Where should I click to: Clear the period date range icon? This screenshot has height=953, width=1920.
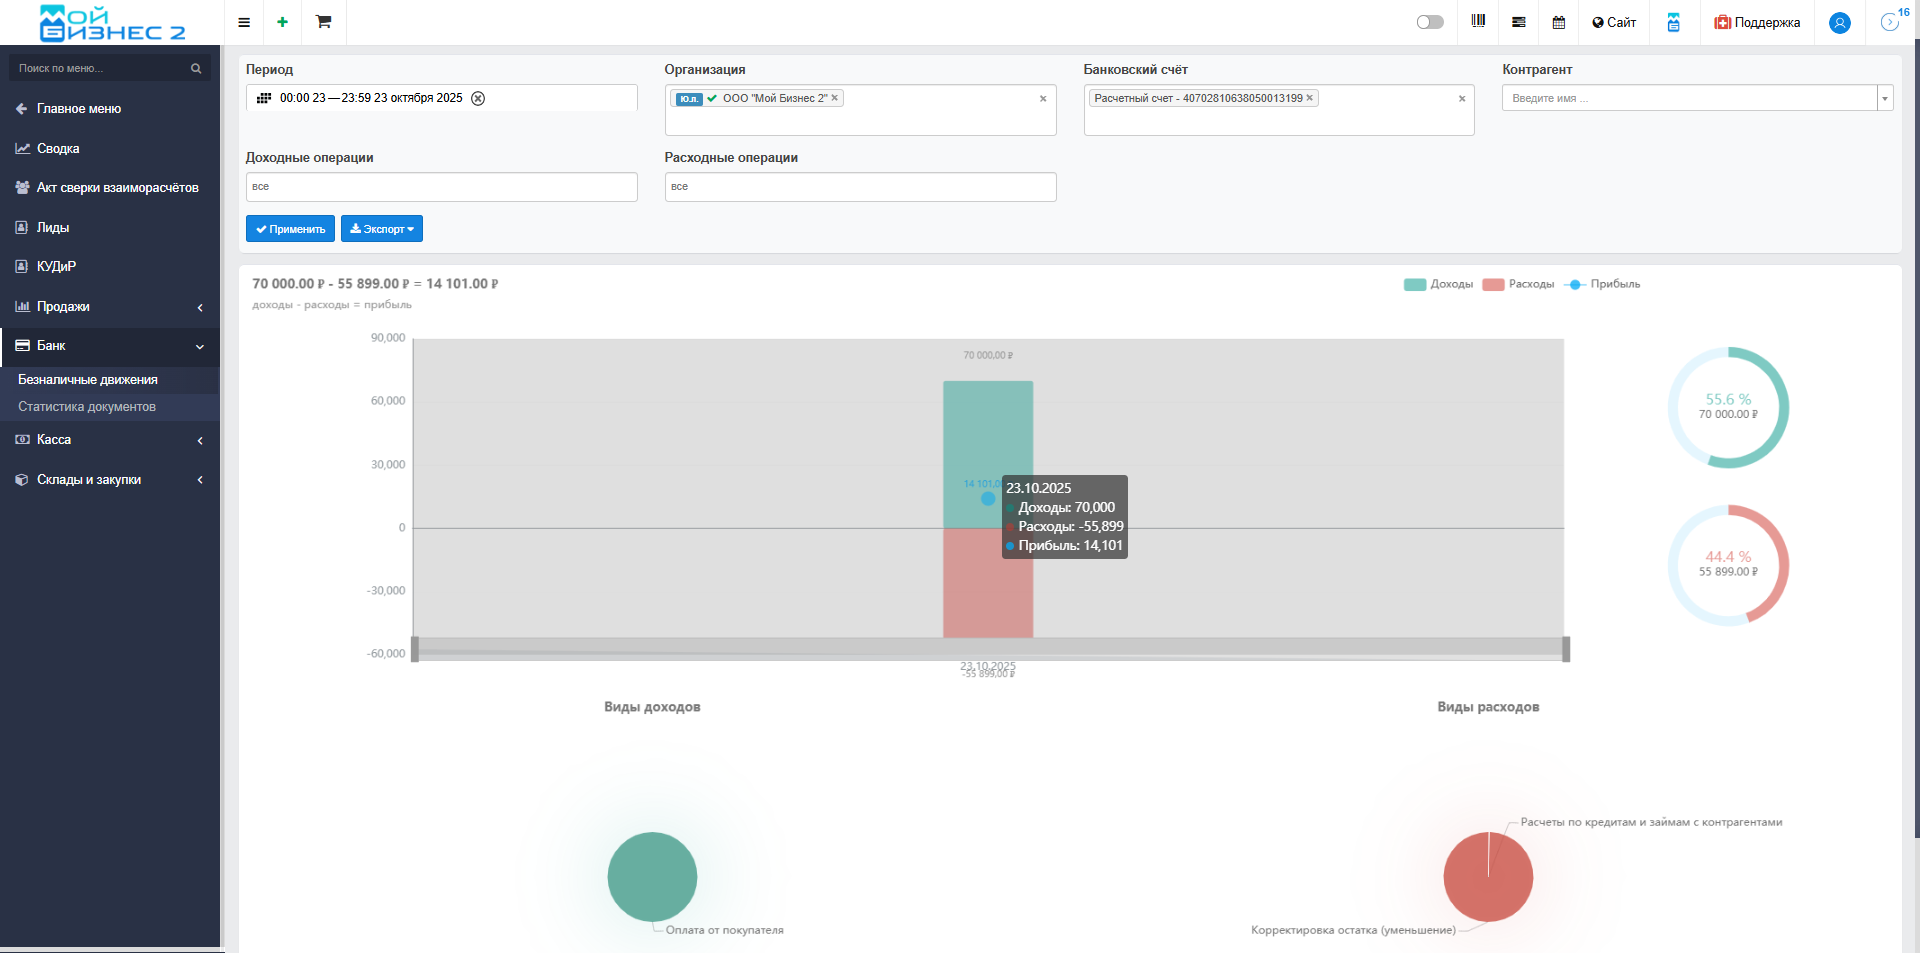pos(478,98)
